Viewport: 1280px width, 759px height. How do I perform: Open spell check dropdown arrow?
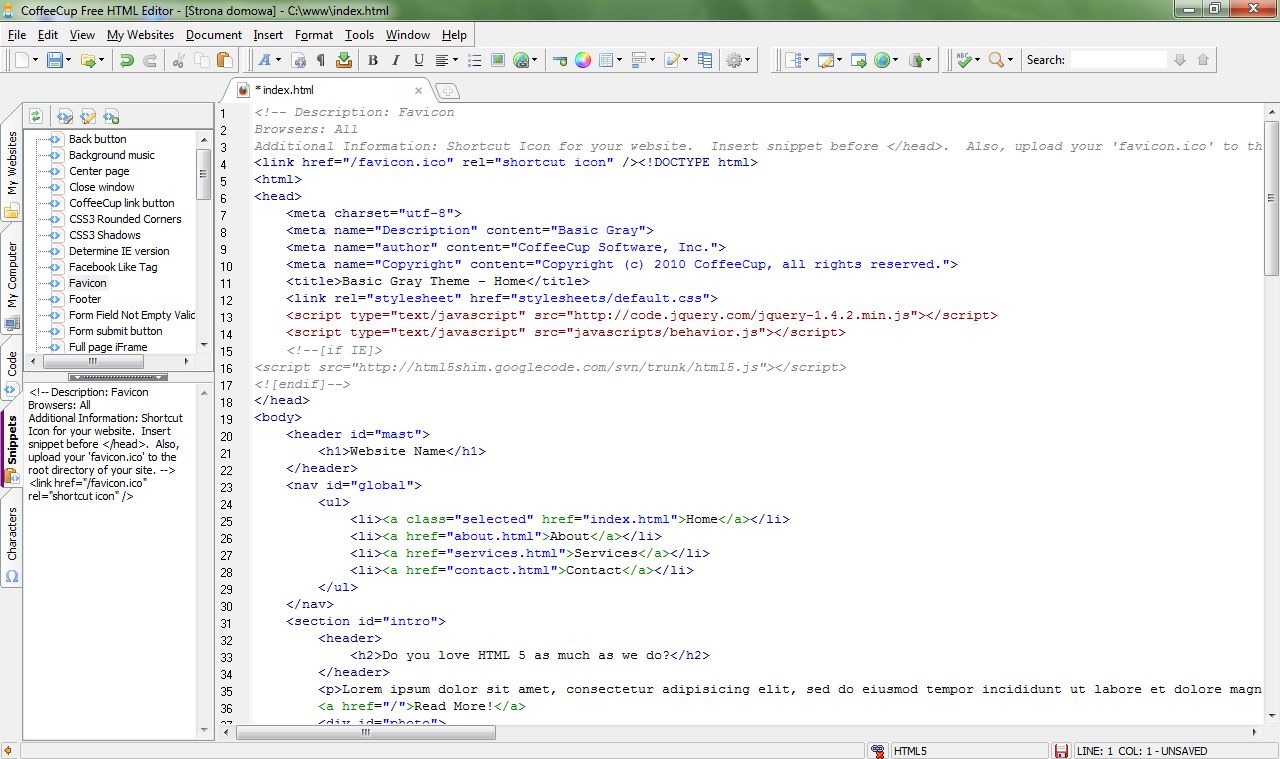[978, 60]
